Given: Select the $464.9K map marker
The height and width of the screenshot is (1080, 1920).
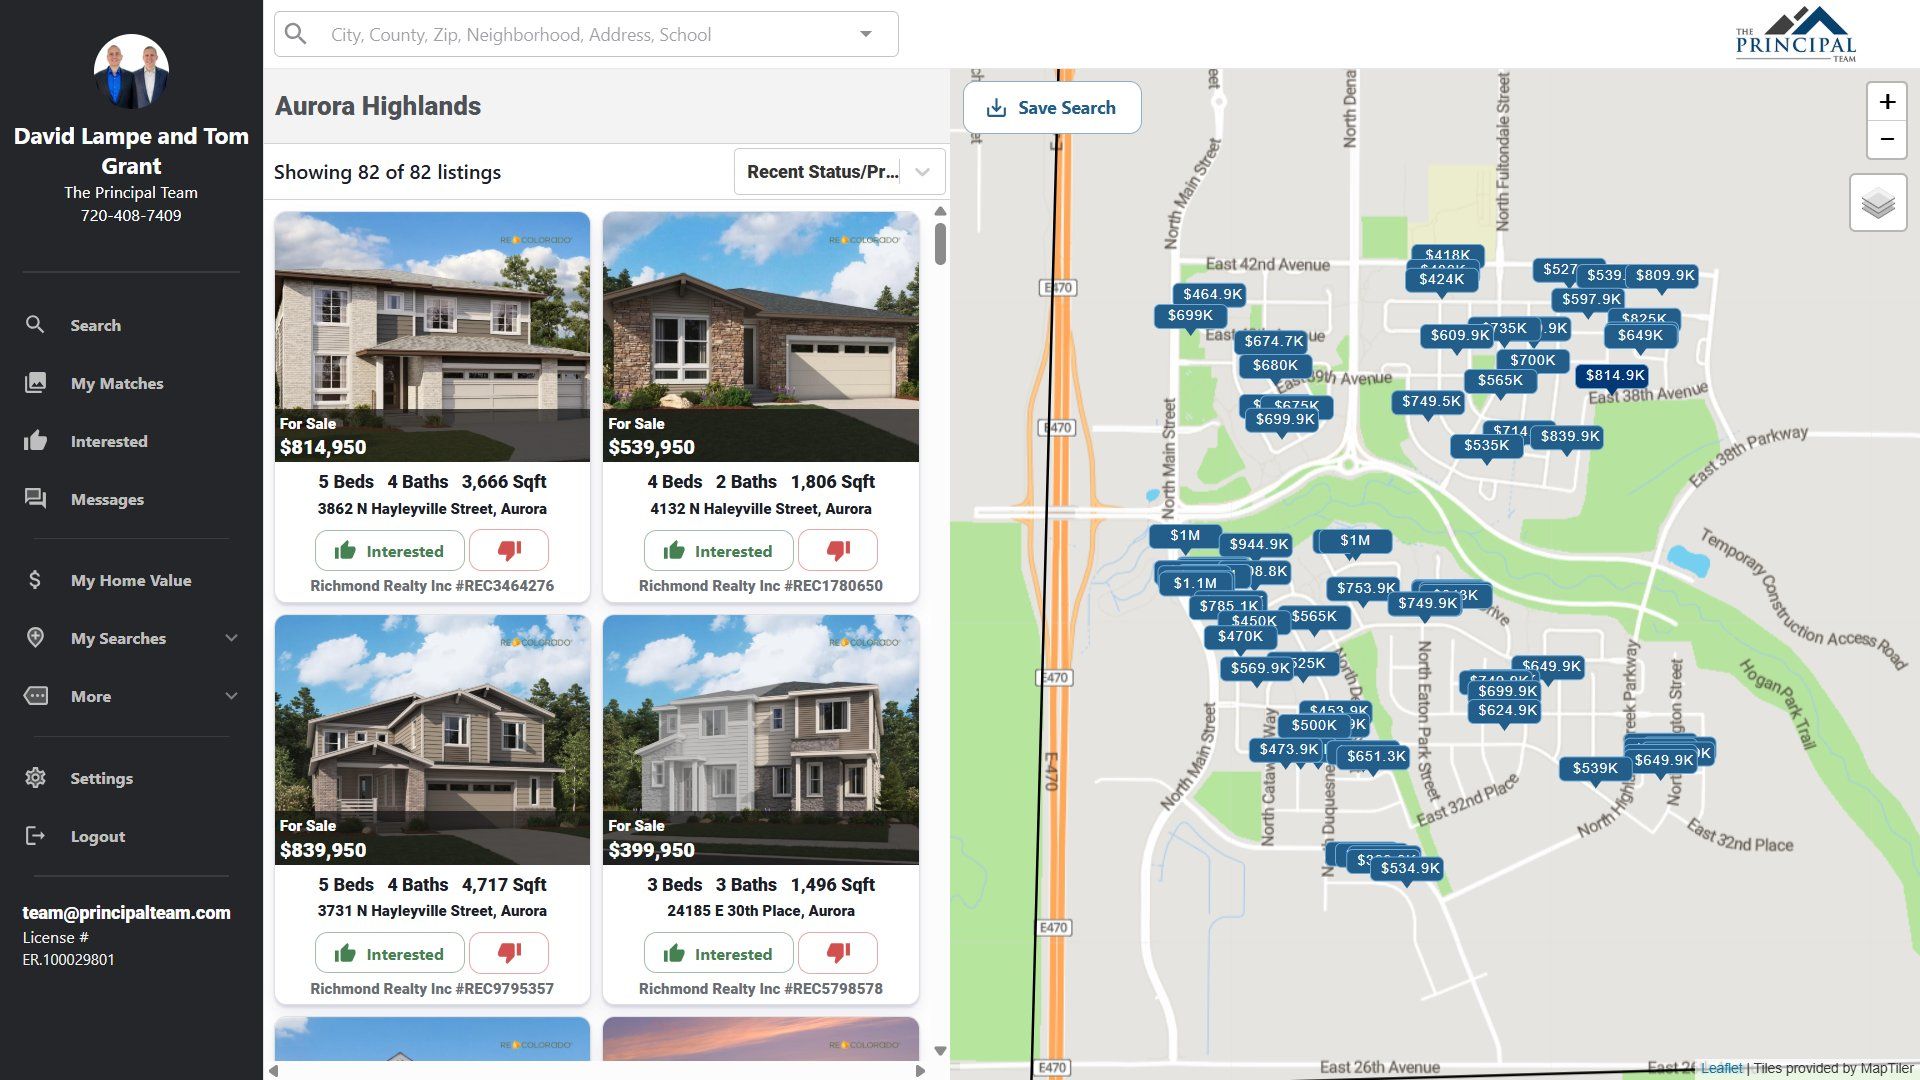Looking at the screenshot, I should 1212,294.
